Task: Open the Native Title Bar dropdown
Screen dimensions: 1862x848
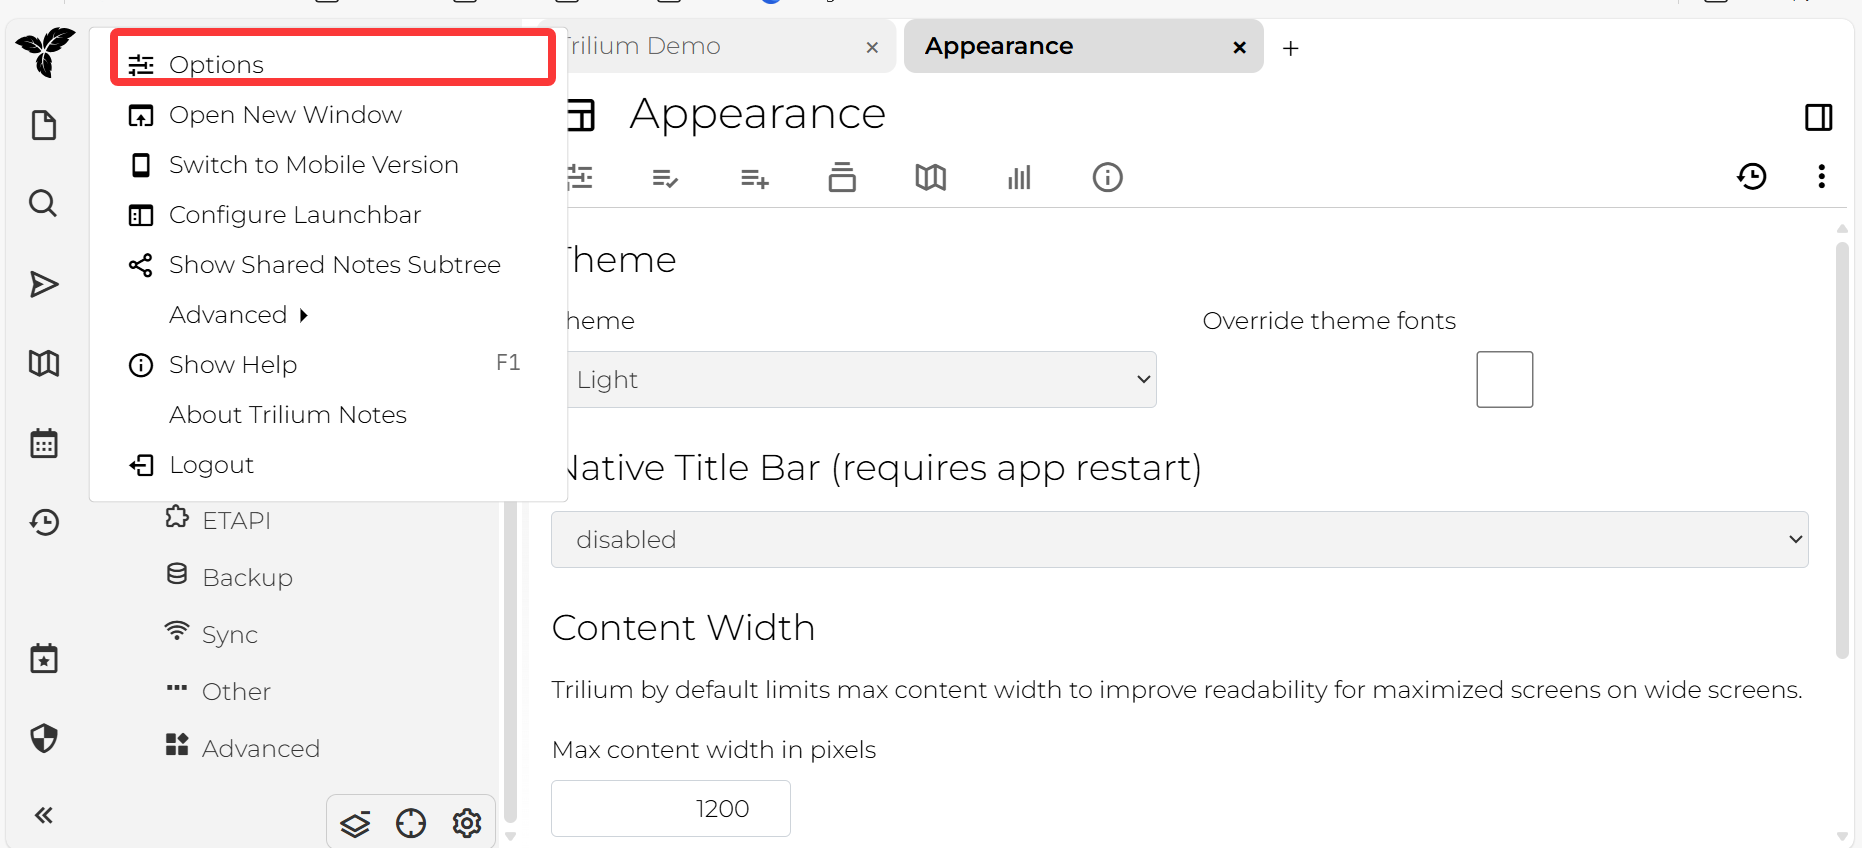Action: coord(1179,539)
